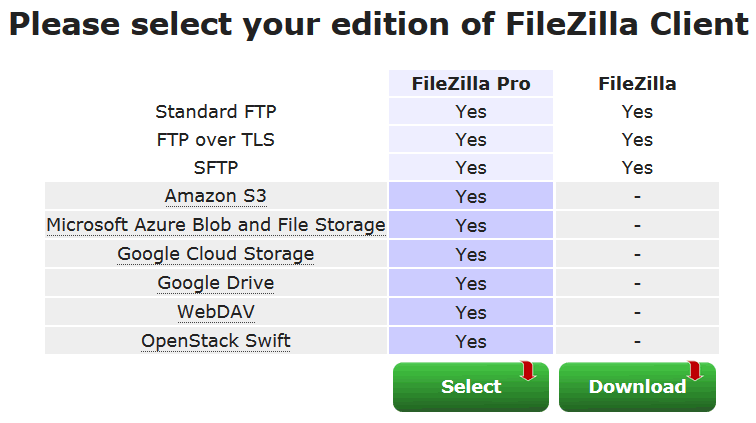The width and height of the screenshot is (756, 423).
Task: Click the green Download button
Action: 637,387
